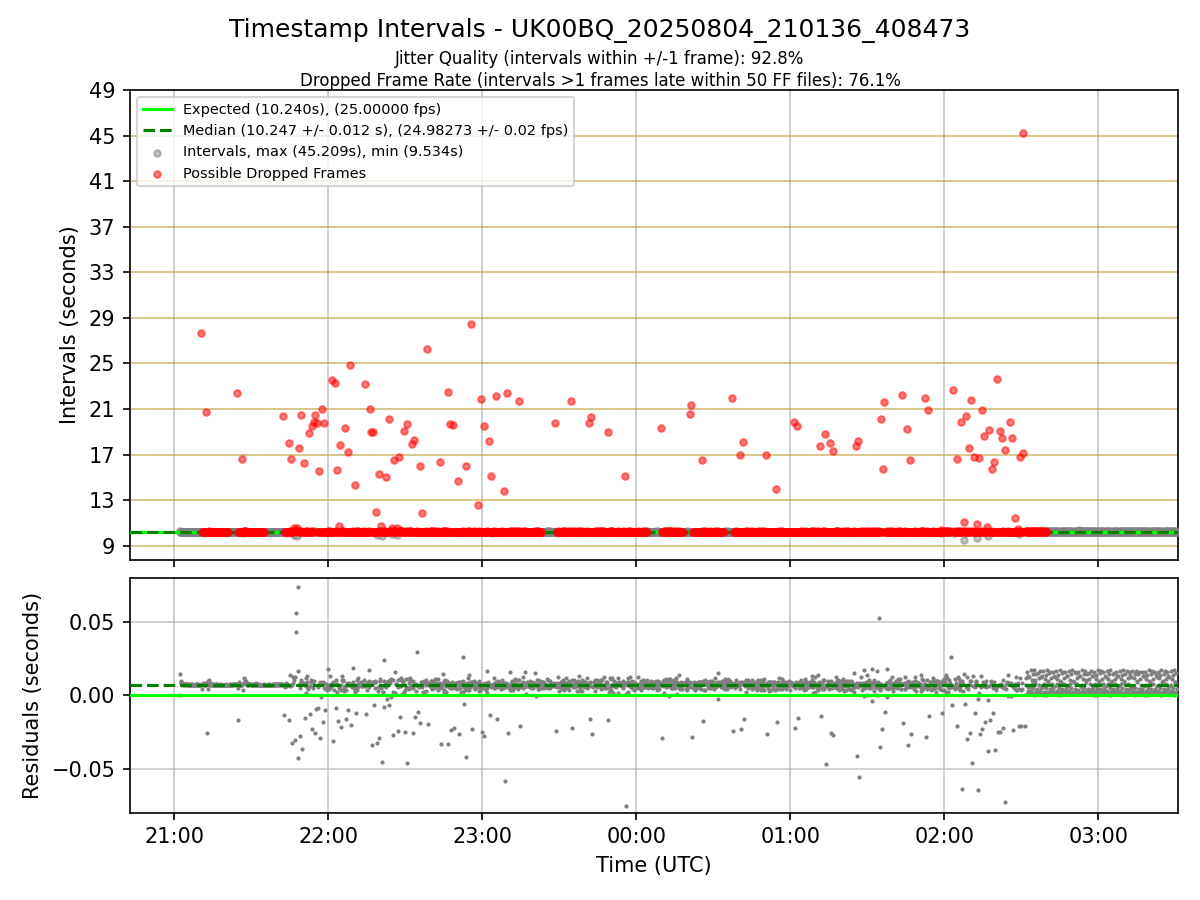The width and height of the screenshot is (1200, 900).
Task: Click the 'Time (UTC)' x-axis label
Action: click(654, 865)
